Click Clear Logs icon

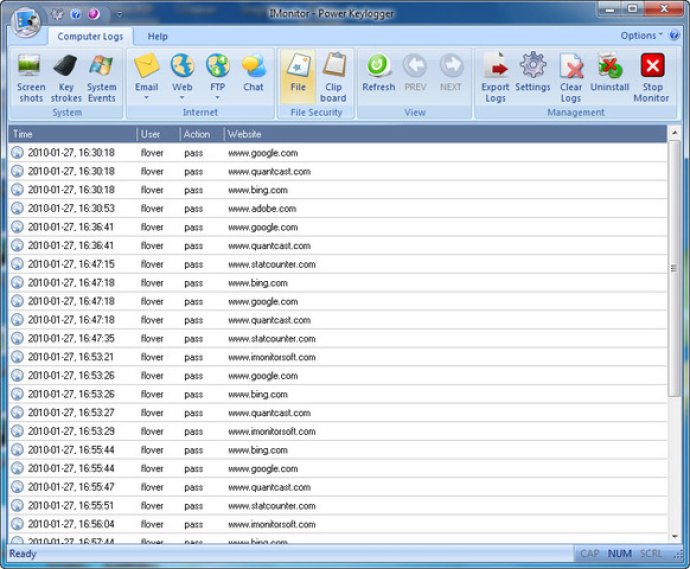tap(571, 66)
